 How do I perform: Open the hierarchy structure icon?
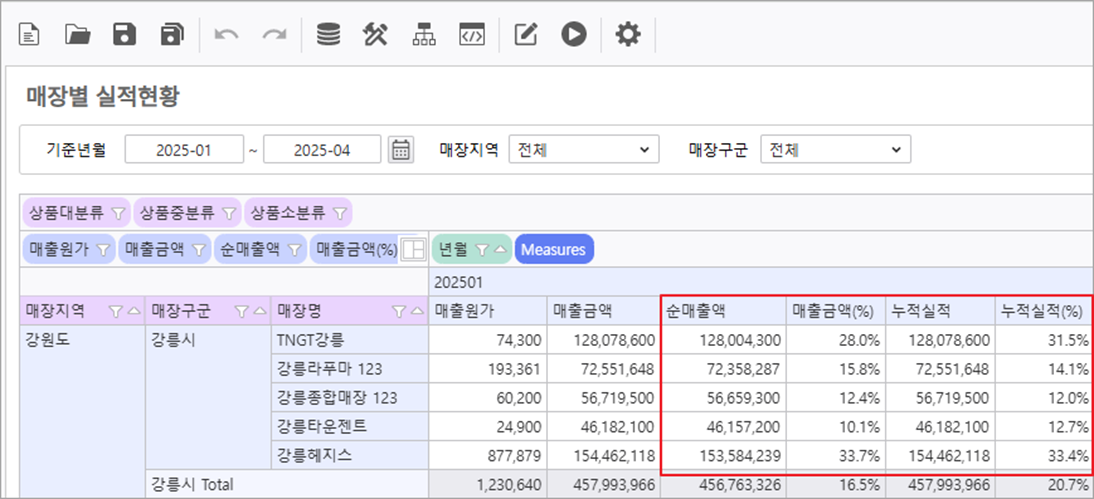click(423, 34)
